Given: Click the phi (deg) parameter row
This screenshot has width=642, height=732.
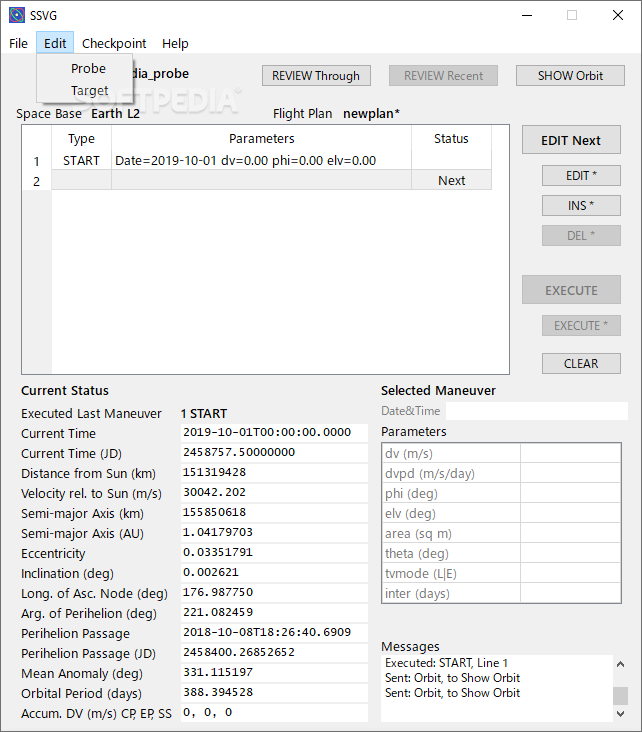Looking at the screenshot, I should tap(501, 493).
